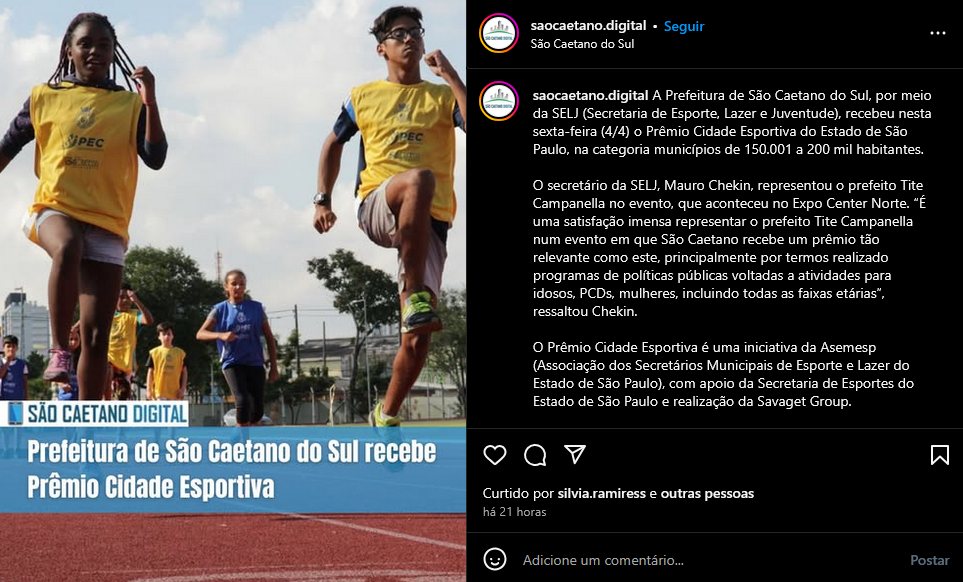This screenshot has width=963, height=582.
Task: View the outras pessoas likes list
Action: coord(707,493)
